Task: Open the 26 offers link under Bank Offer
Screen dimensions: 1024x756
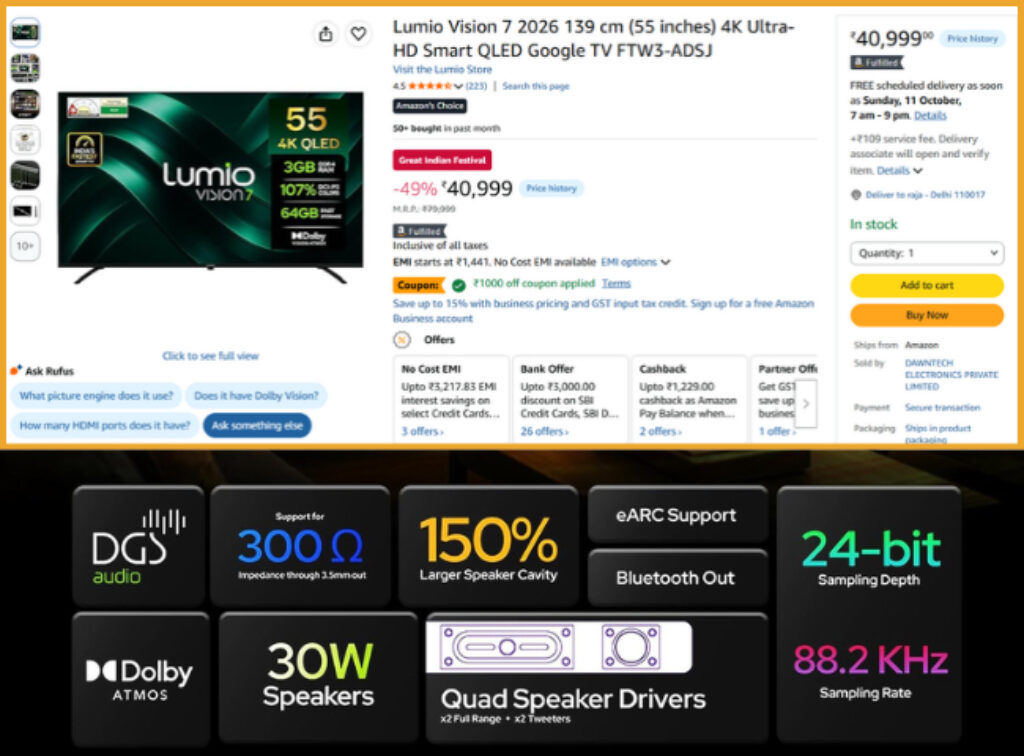Action: (x=544, y=432)
